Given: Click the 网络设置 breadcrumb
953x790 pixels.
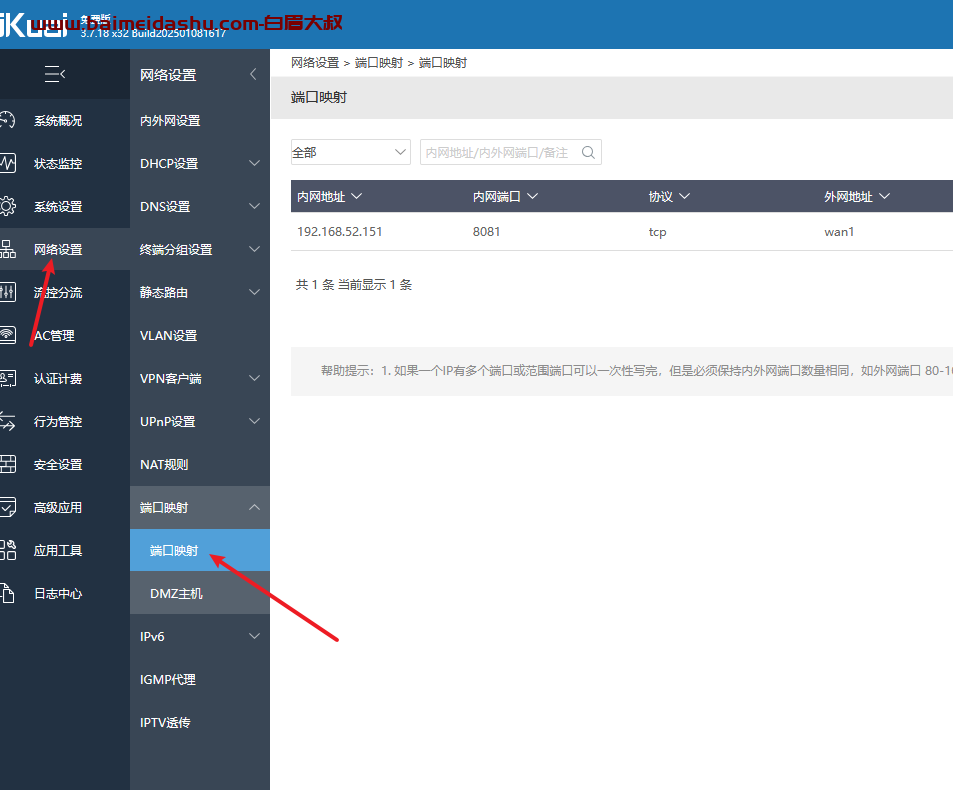Looking at the screenshot, I should click(315, 63).
